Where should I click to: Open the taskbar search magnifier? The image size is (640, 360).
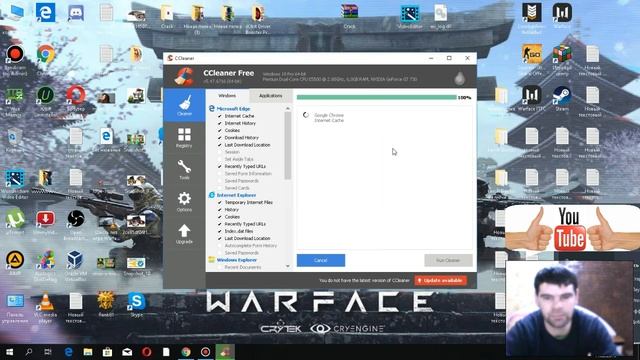point(29,352)
